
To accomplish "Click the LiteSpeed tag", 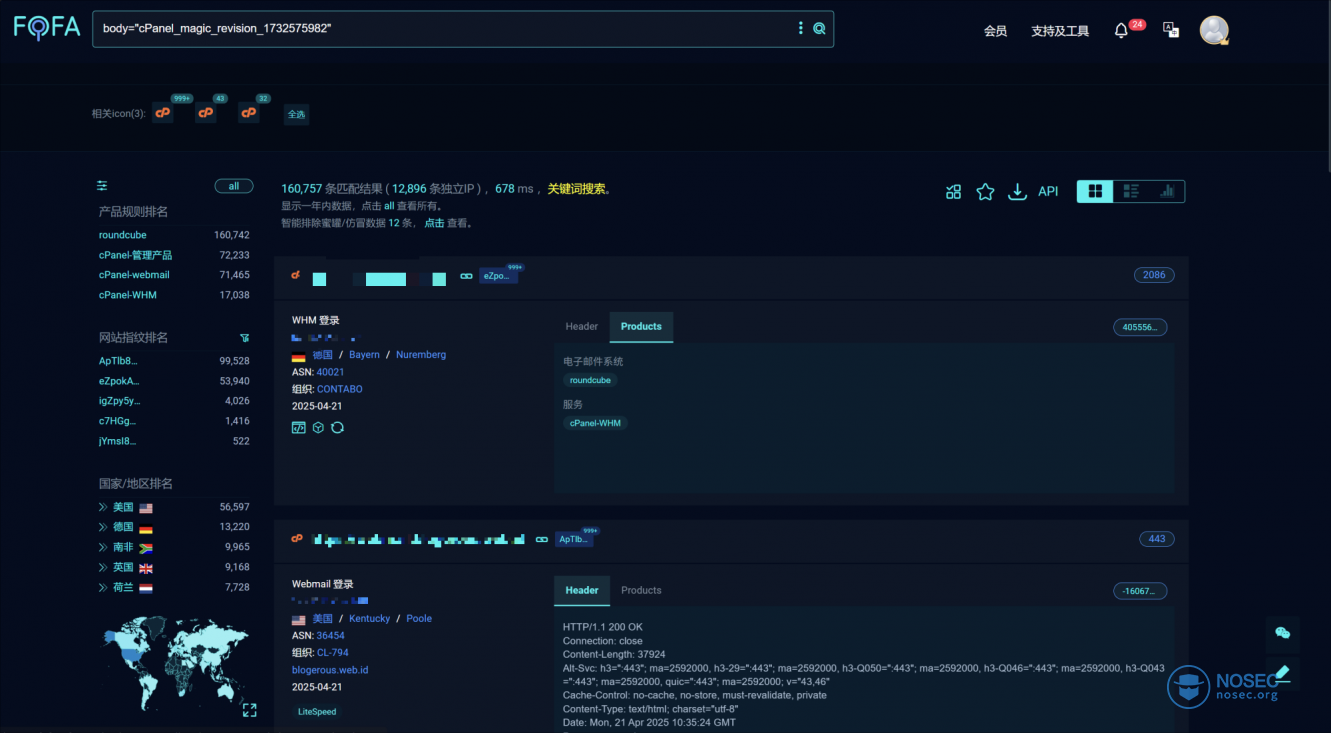I will click(x=317, y=712).
